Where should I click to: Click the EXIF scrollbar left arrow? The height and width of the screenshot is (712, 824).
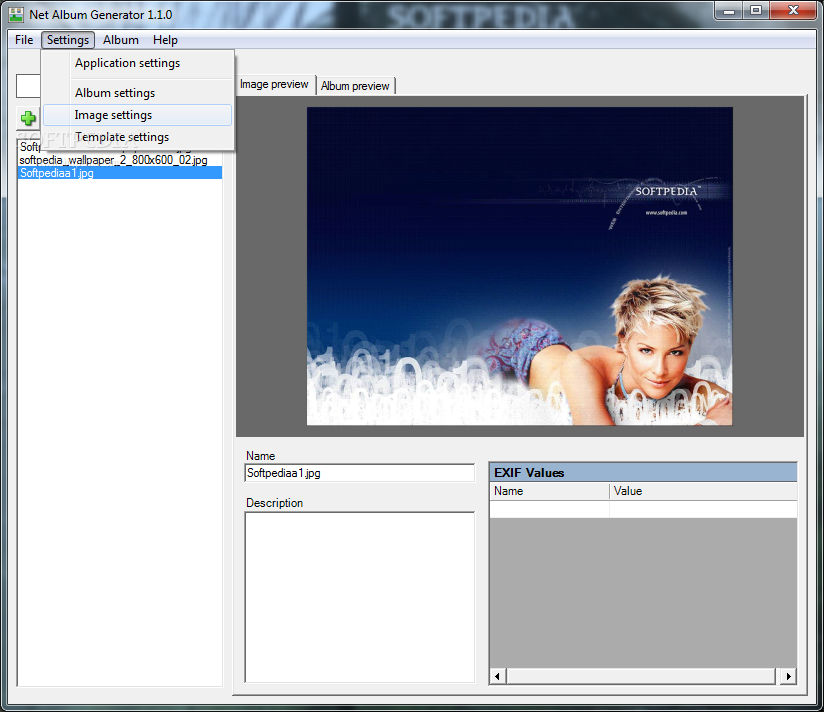click(x=498, y=676)
